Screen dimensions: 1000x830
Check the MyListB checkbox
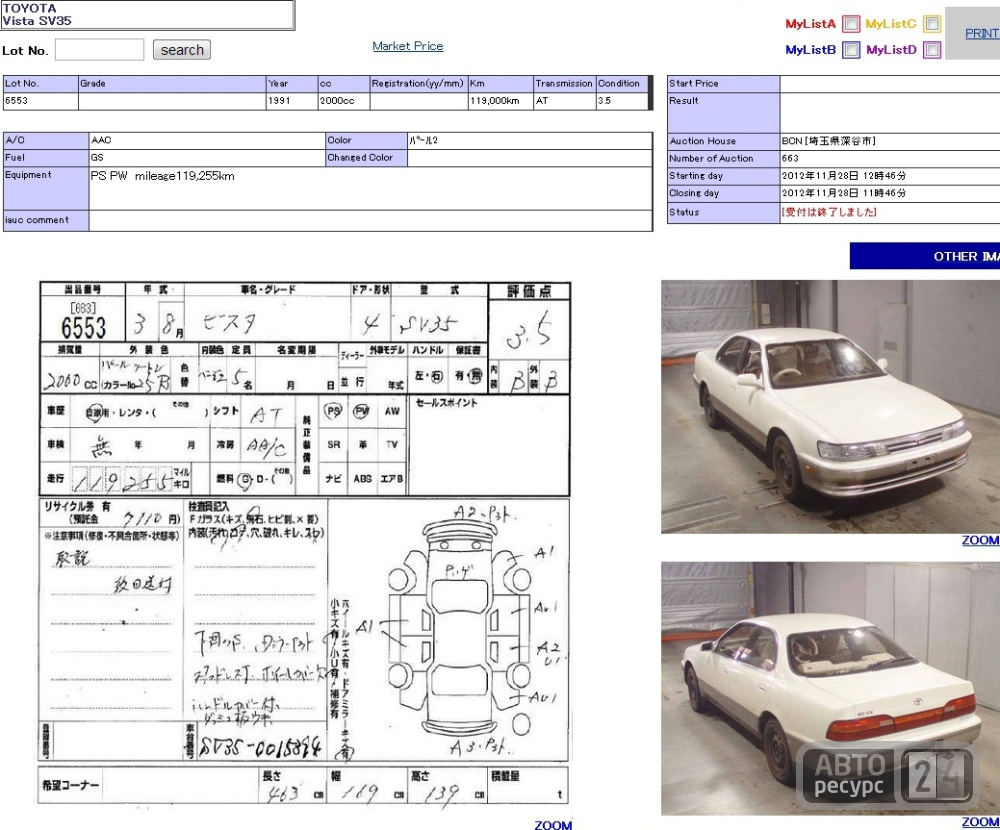[851, 50]
